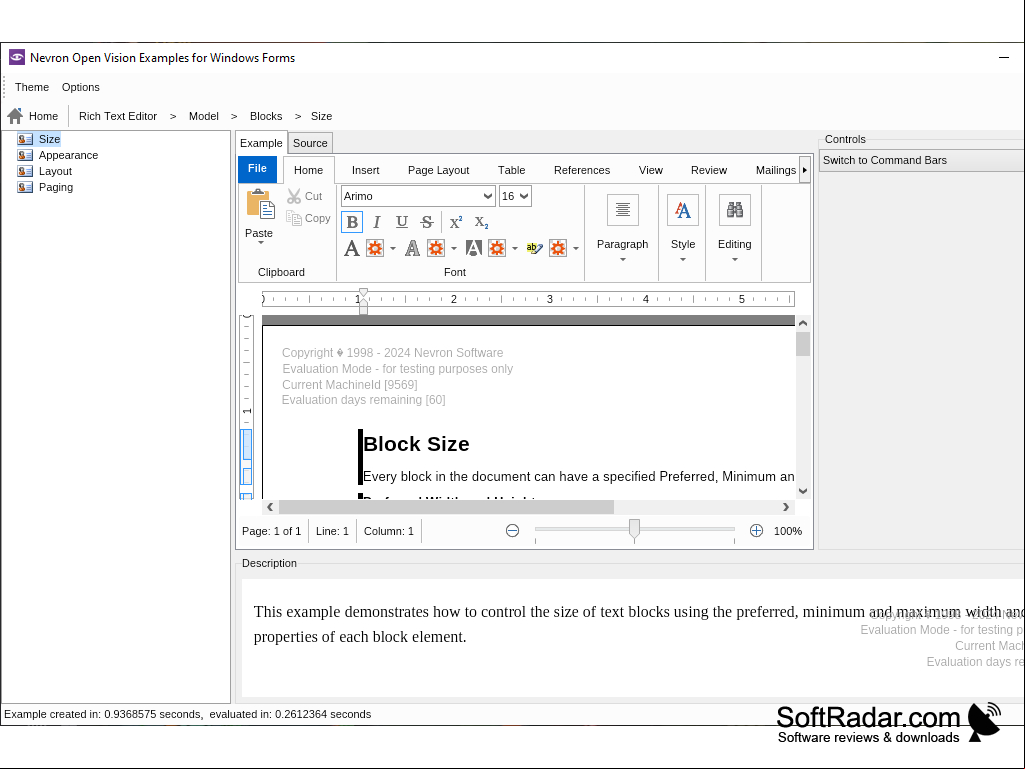Click the ruler first-line indent marker

pos(363,293)
